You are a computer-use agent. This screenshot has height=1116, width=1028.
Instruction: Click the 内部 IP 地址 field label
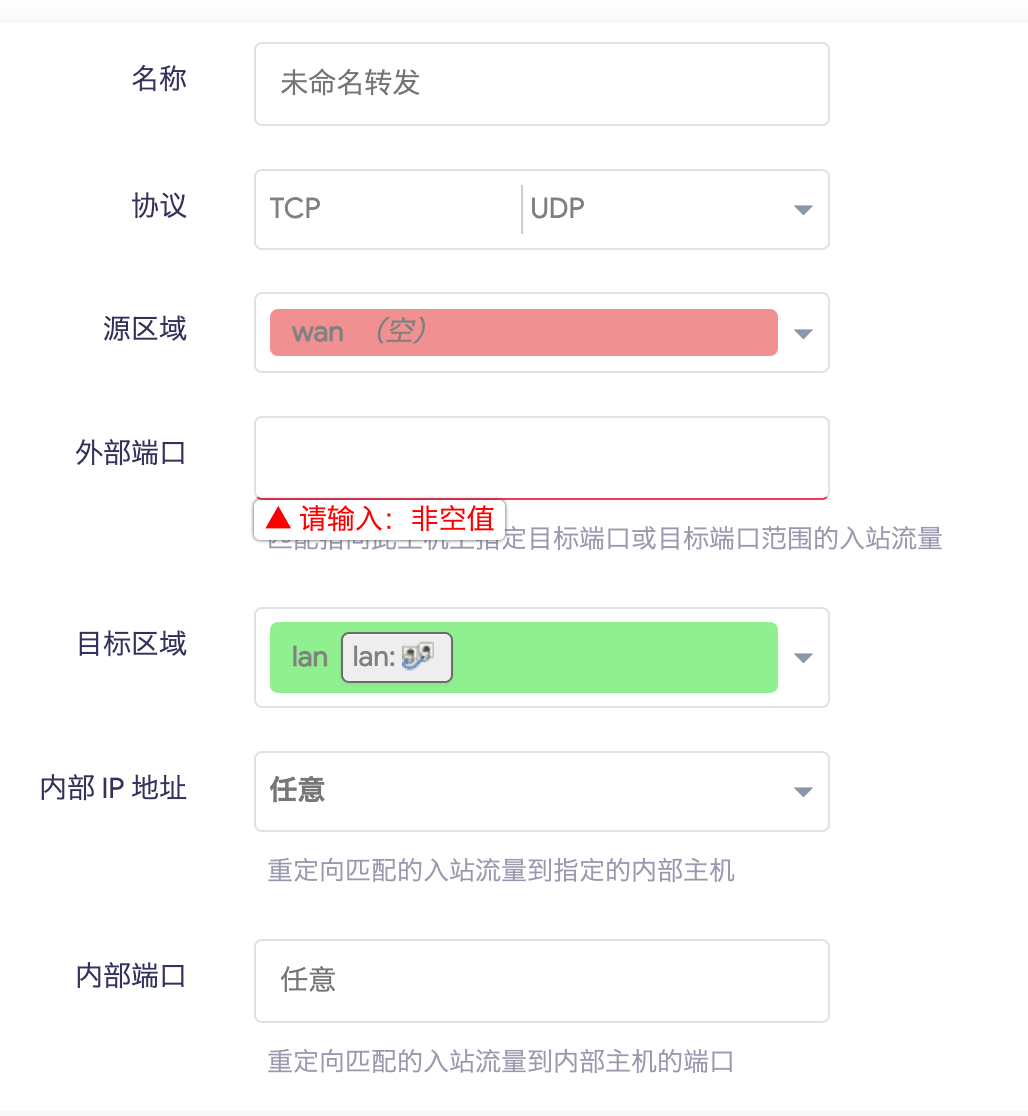click(x=113, y=788)
